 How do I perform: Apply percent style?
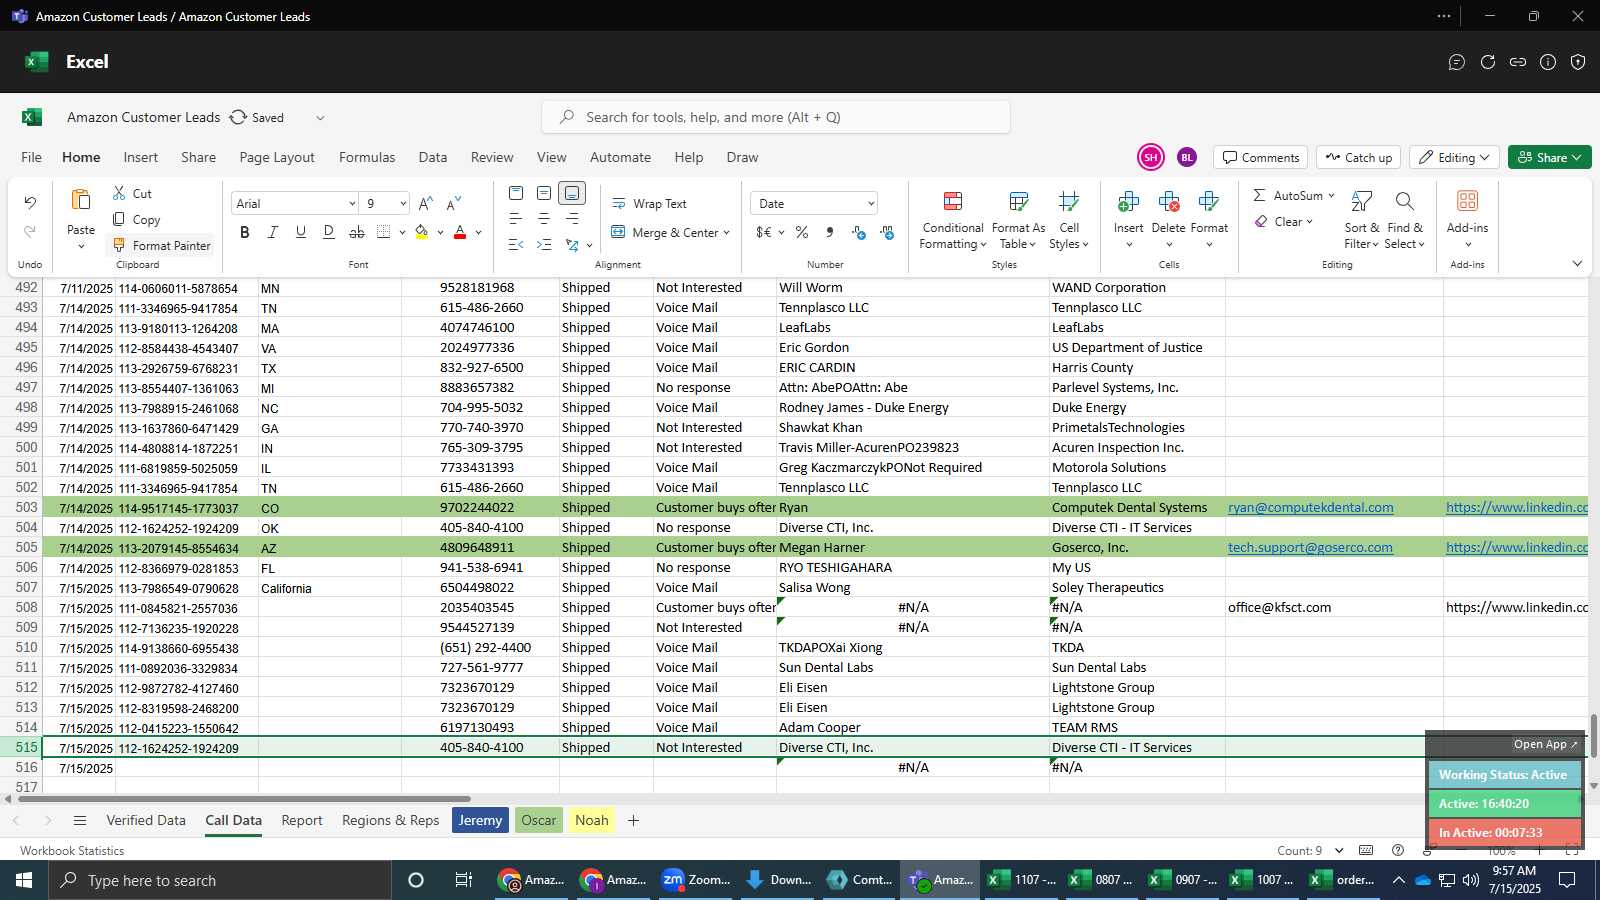tap(802, 232)
